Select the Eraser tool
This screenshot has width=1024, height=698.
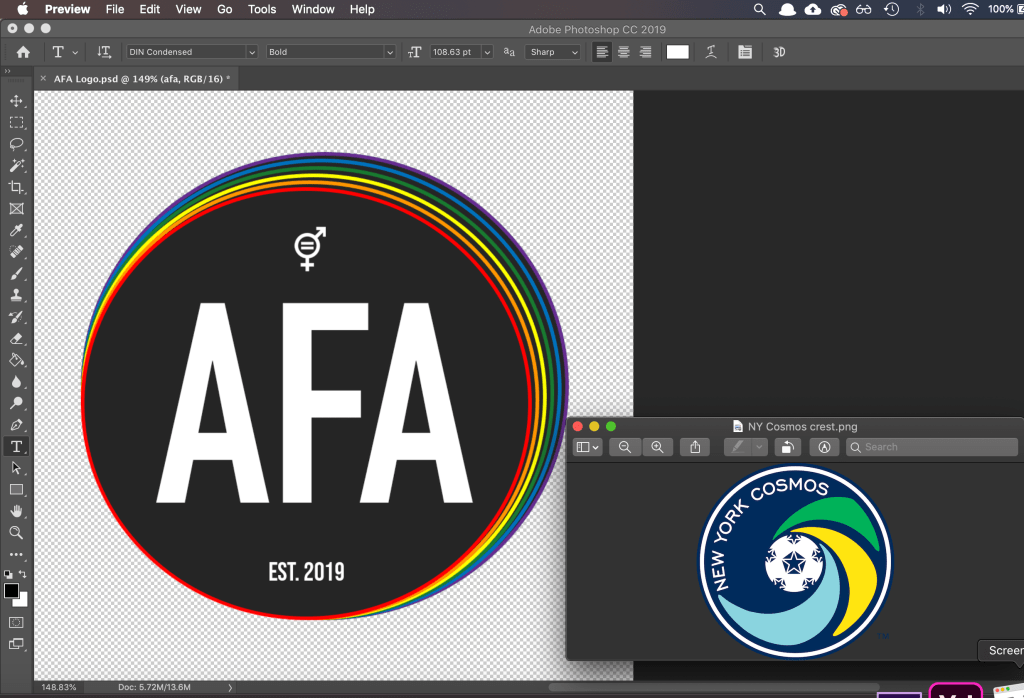(16, 338)
